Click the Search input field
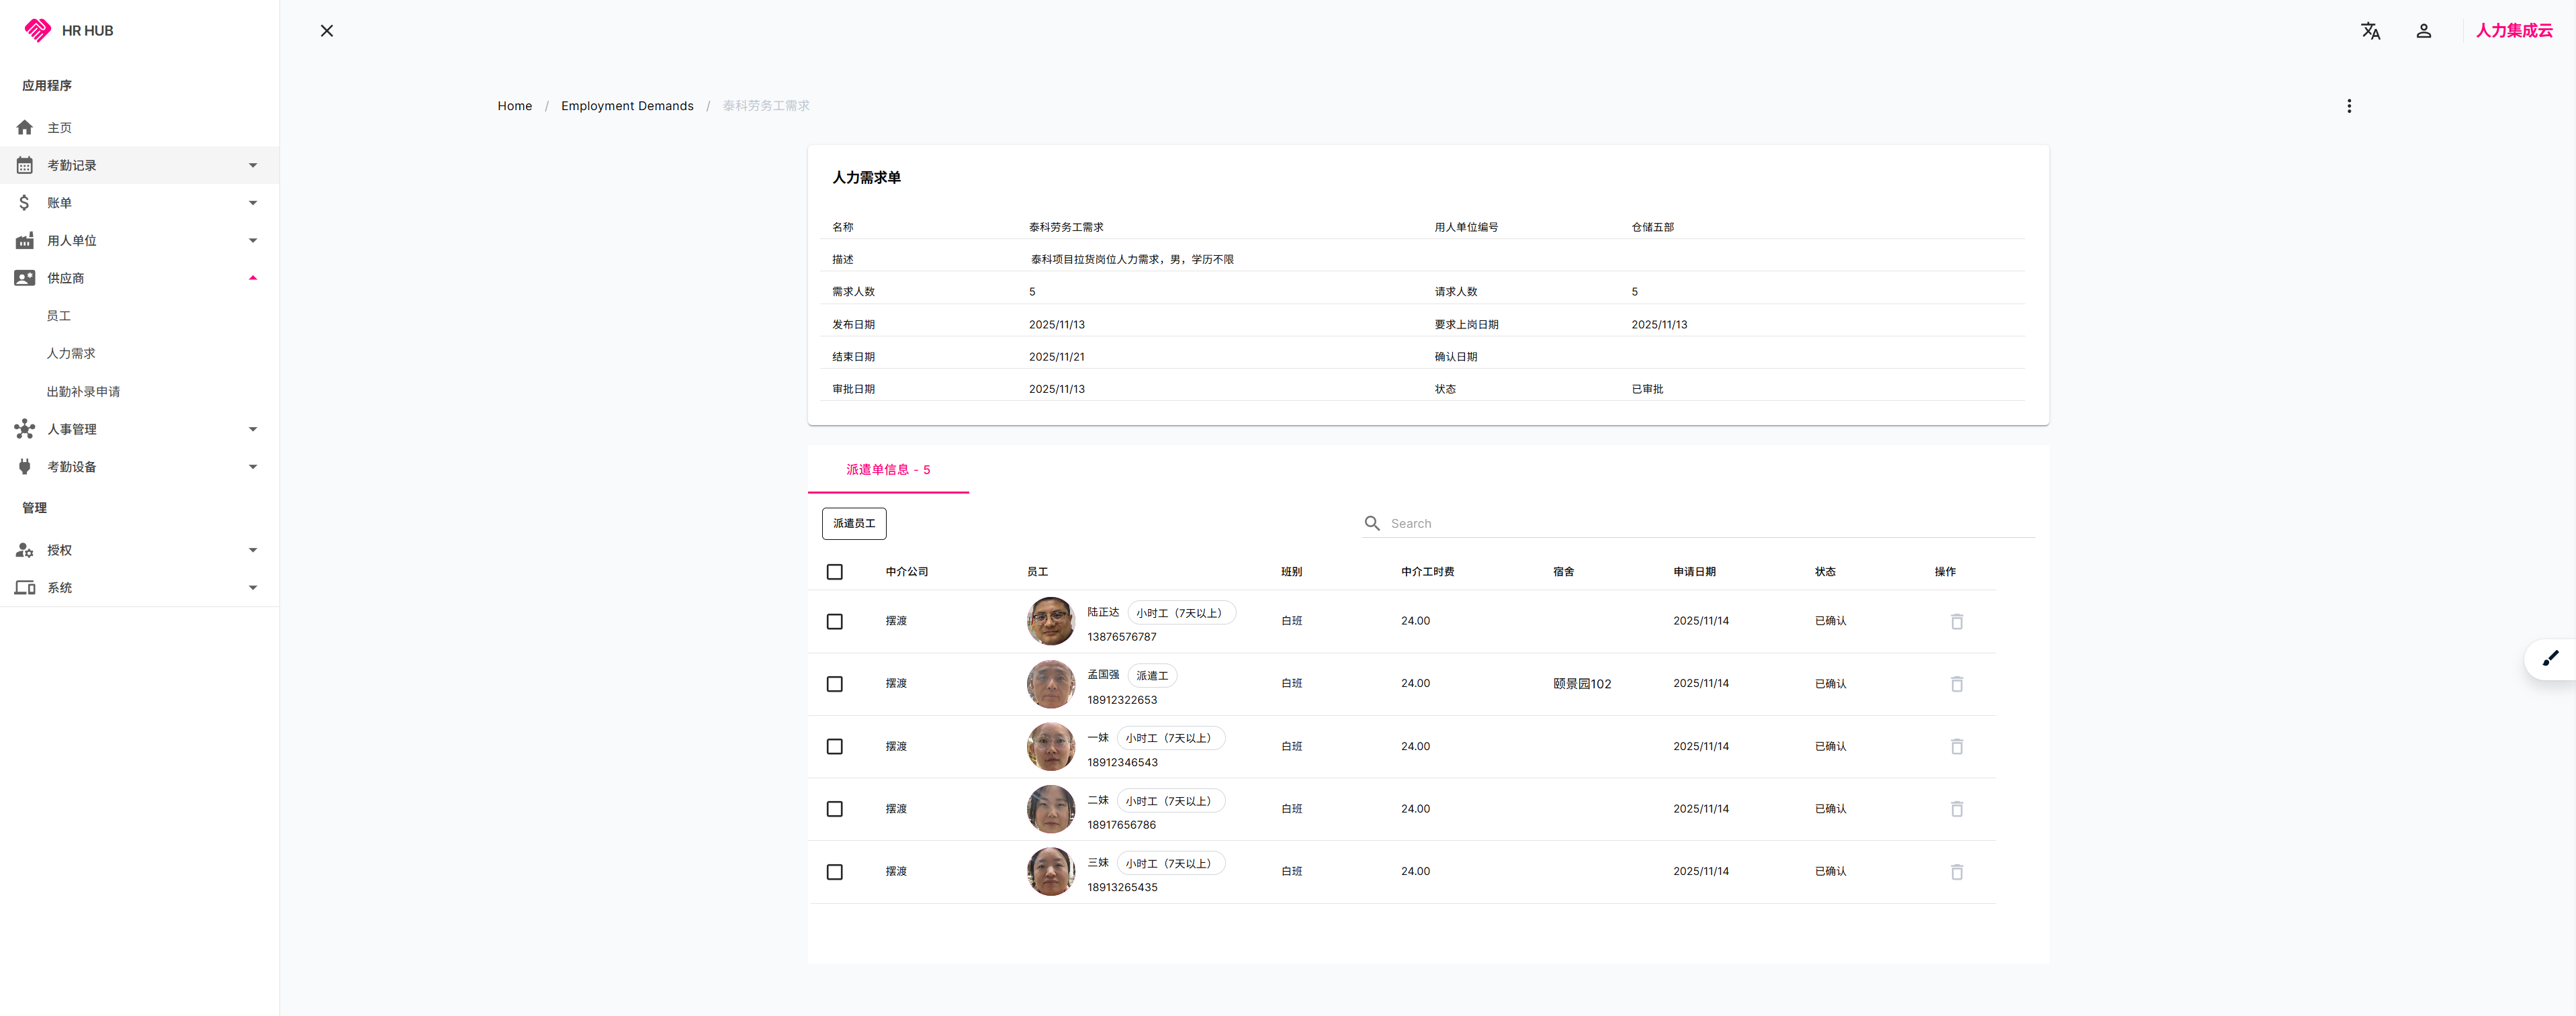The width and height of the screenshot is (2576, 1016). 1700,524
